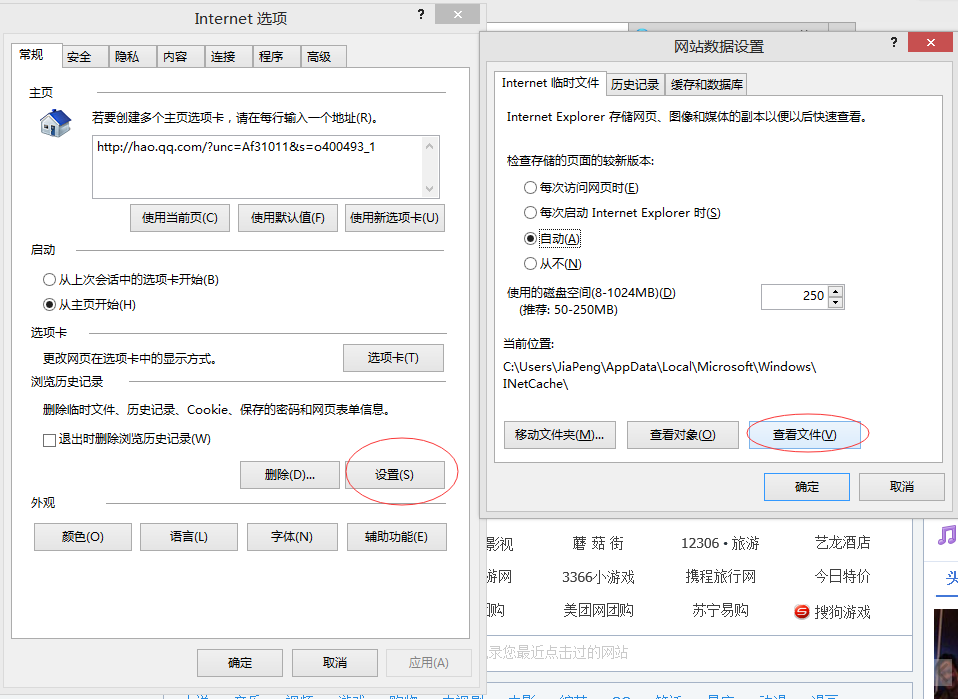Click the 删除(D)... button
This screenshot has height=699, width=958.
pyautogui.click(x=290, y=475)
